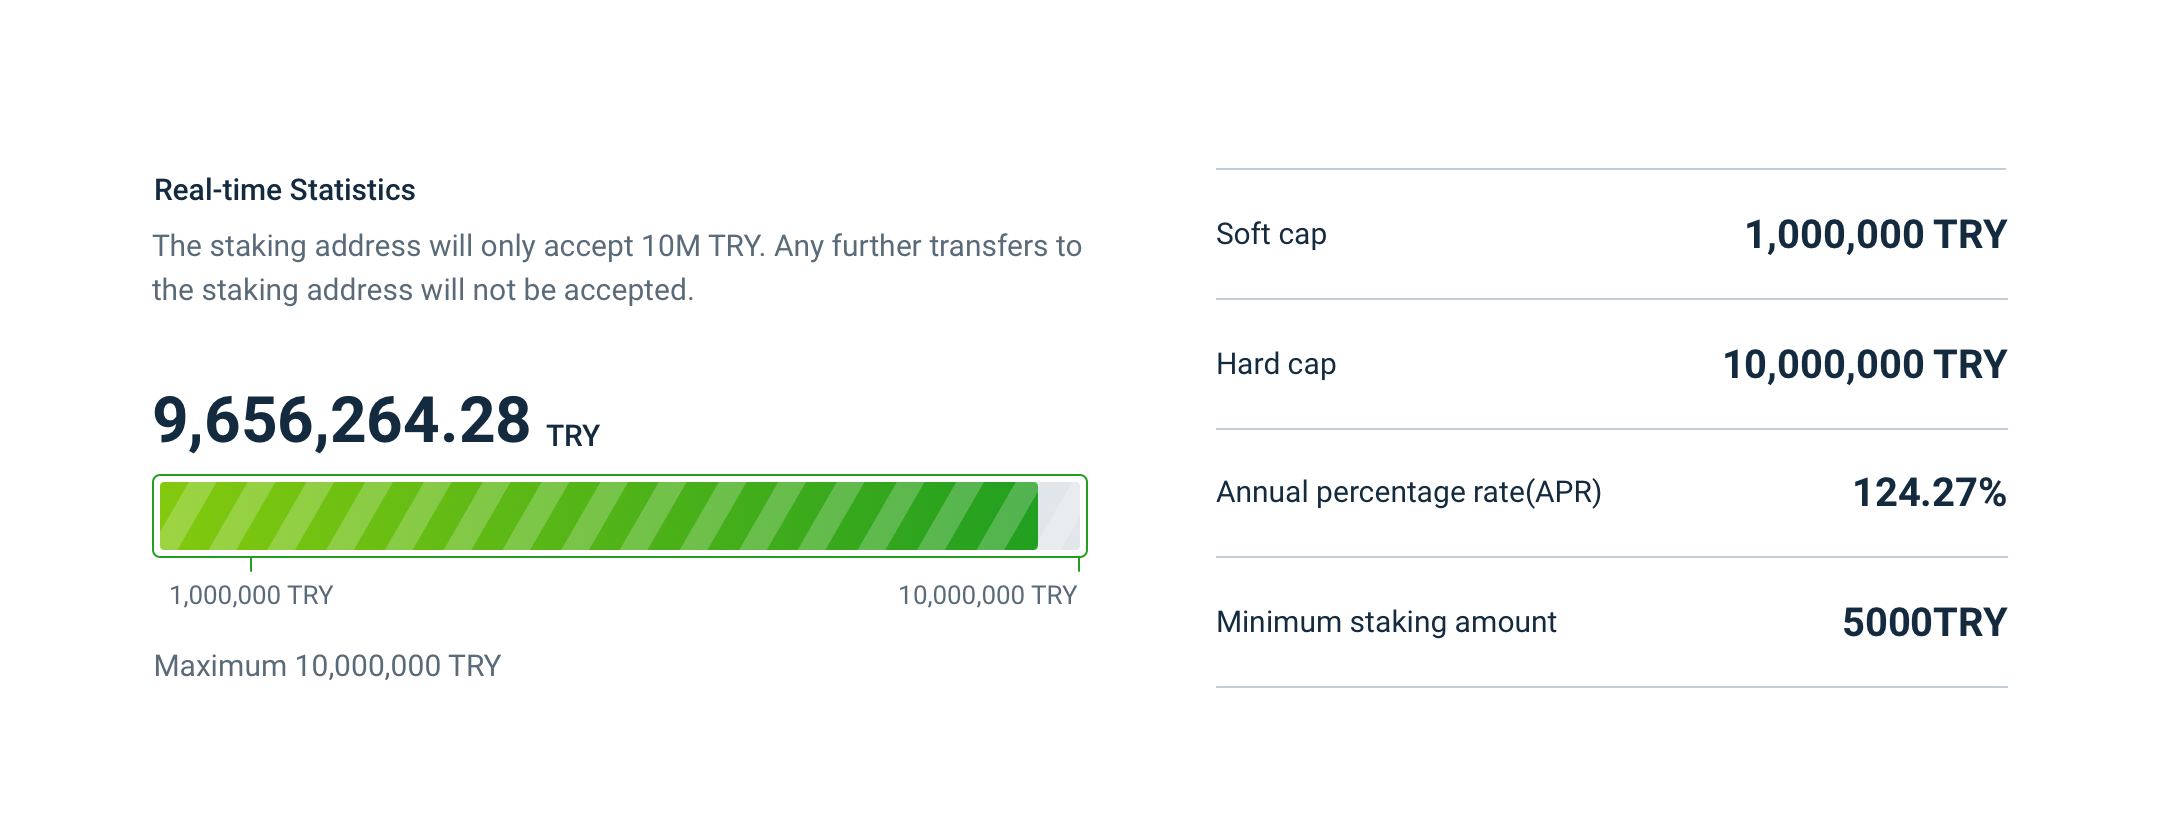Select the 9,656,264.28 staked amount
The image size is (2160, 840).
coord(341,420)
